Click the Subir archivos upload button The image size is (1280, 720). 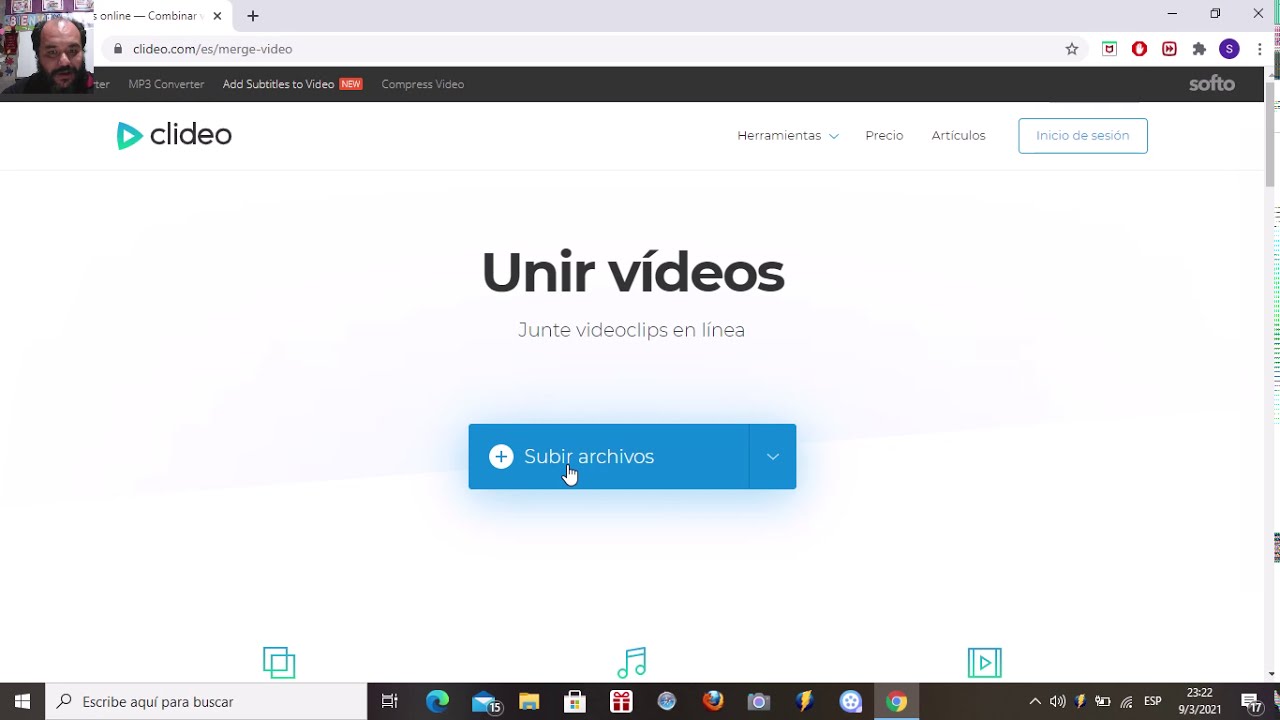tap(608, 456)
